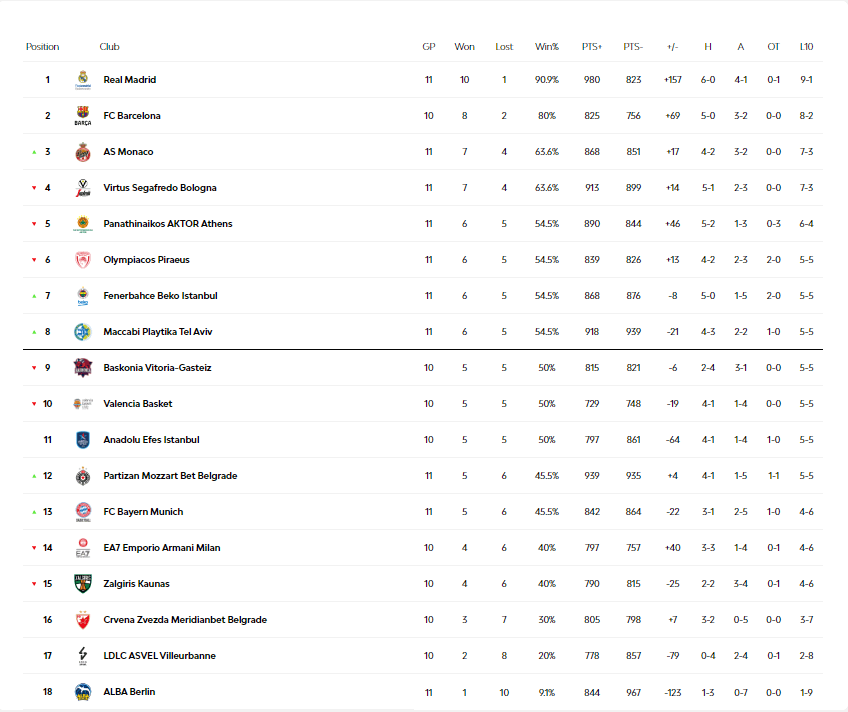Click the FC Barcelona crest icon
This screenshot has width=848, height=712.
(83, 116)
